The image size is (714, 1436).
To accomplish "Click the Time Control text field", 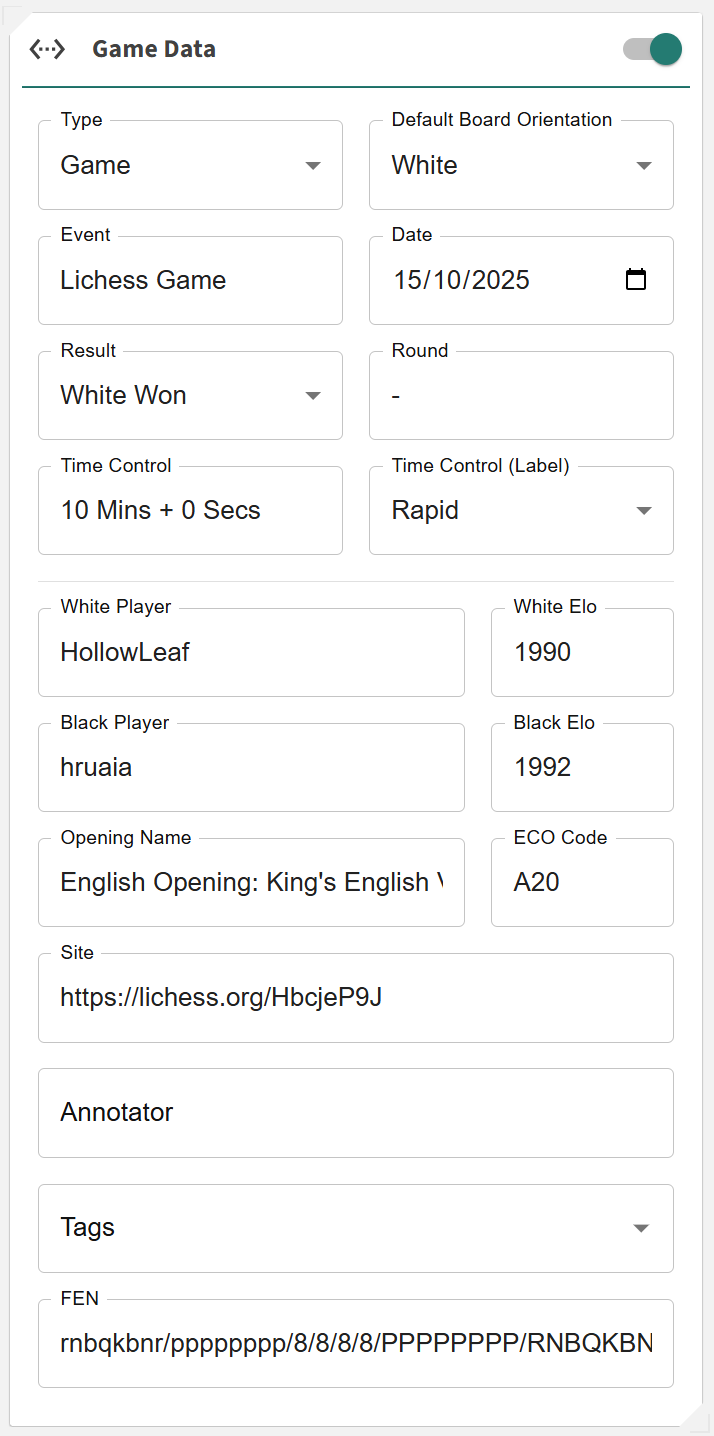I will (190, 511).
